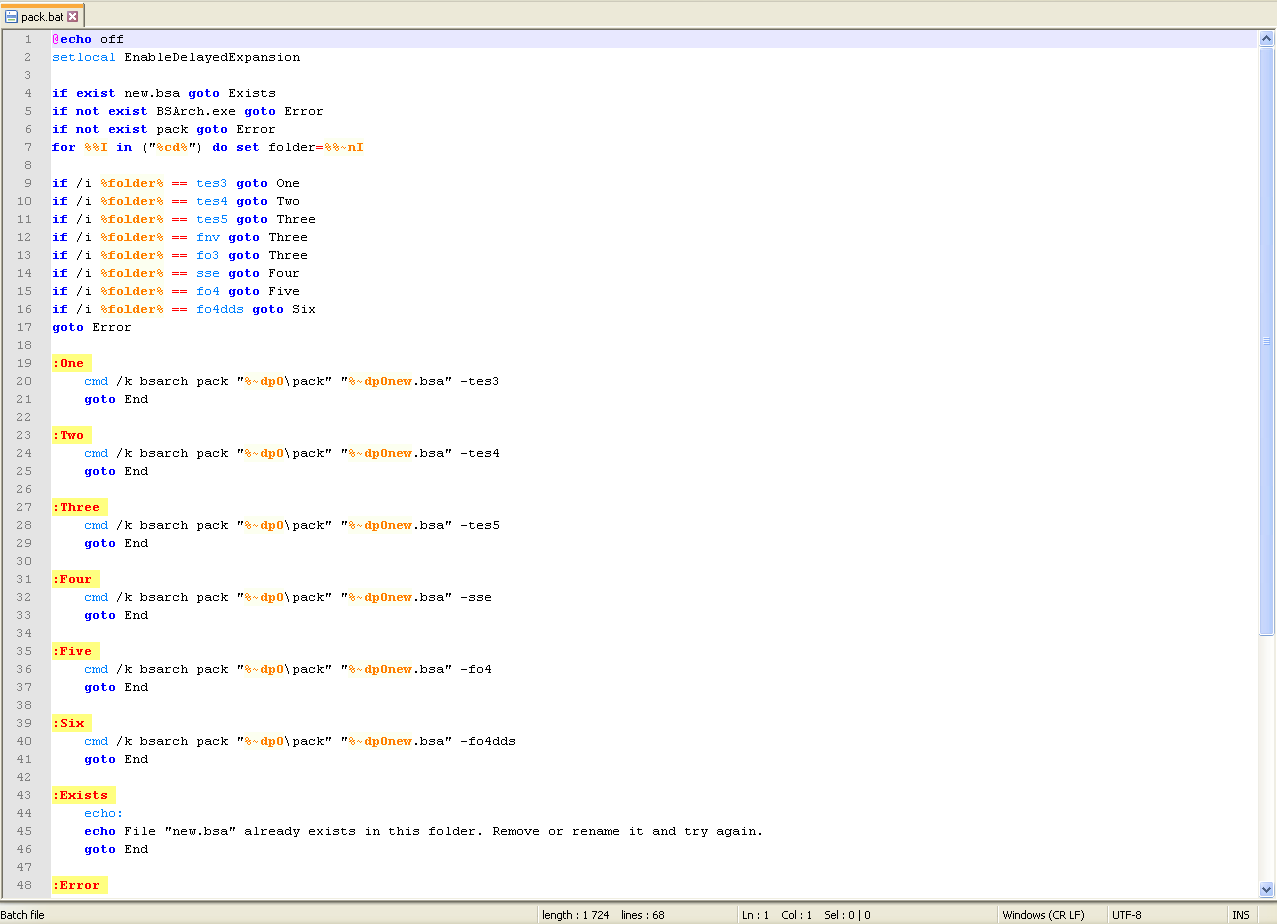
Task: Click the vertical scrollbar thumb
Action: pyautogui.click(x=1266, y=340)
